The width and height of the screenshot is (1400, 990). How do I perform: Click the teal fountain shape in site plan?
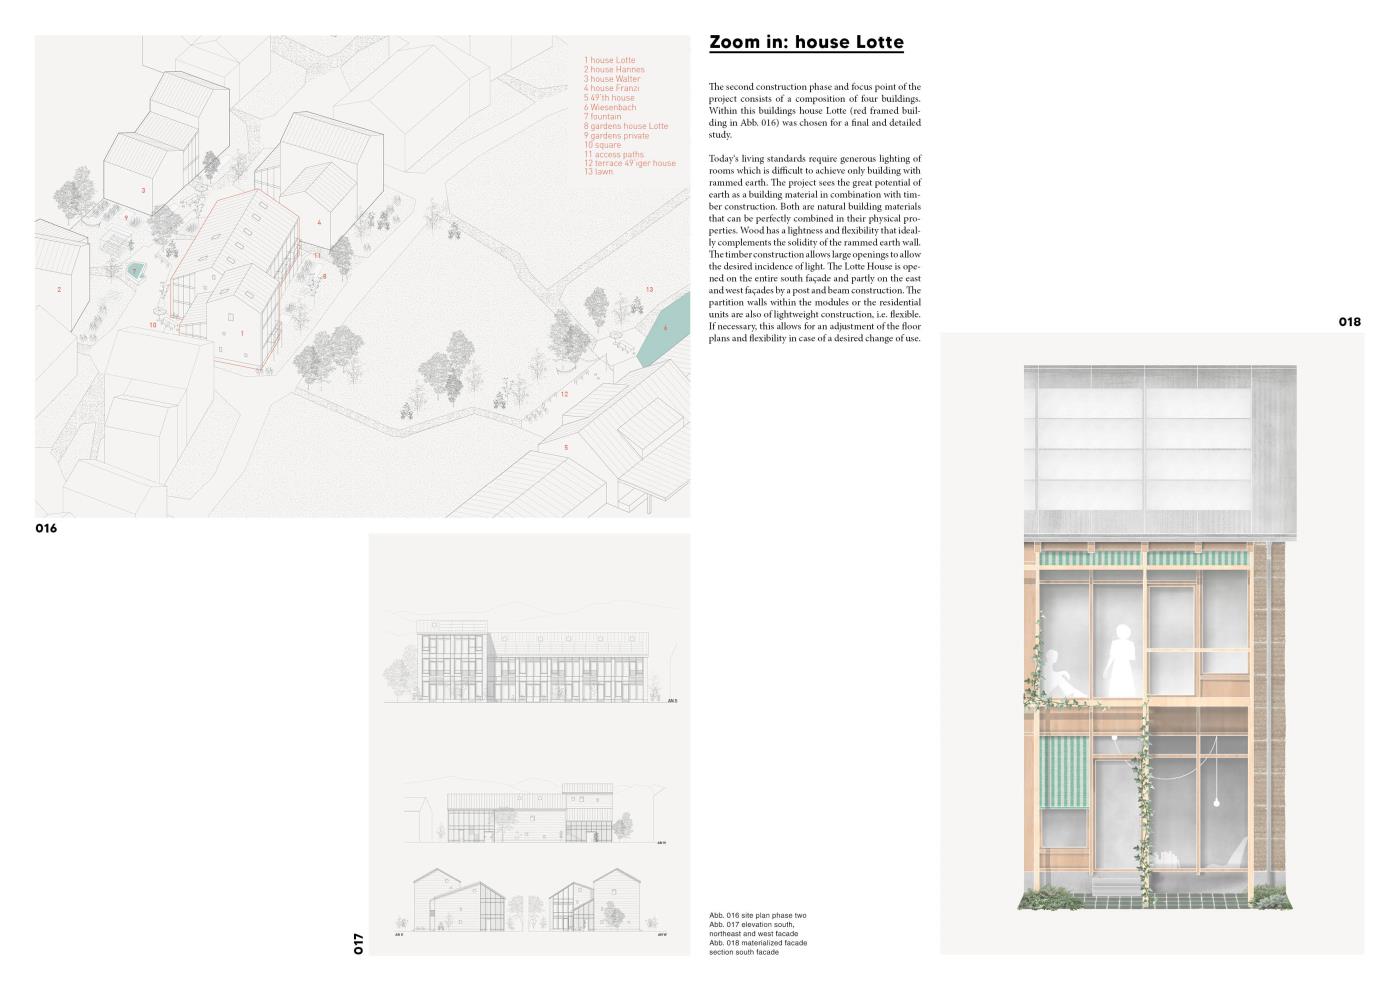[x=135, y=270]
